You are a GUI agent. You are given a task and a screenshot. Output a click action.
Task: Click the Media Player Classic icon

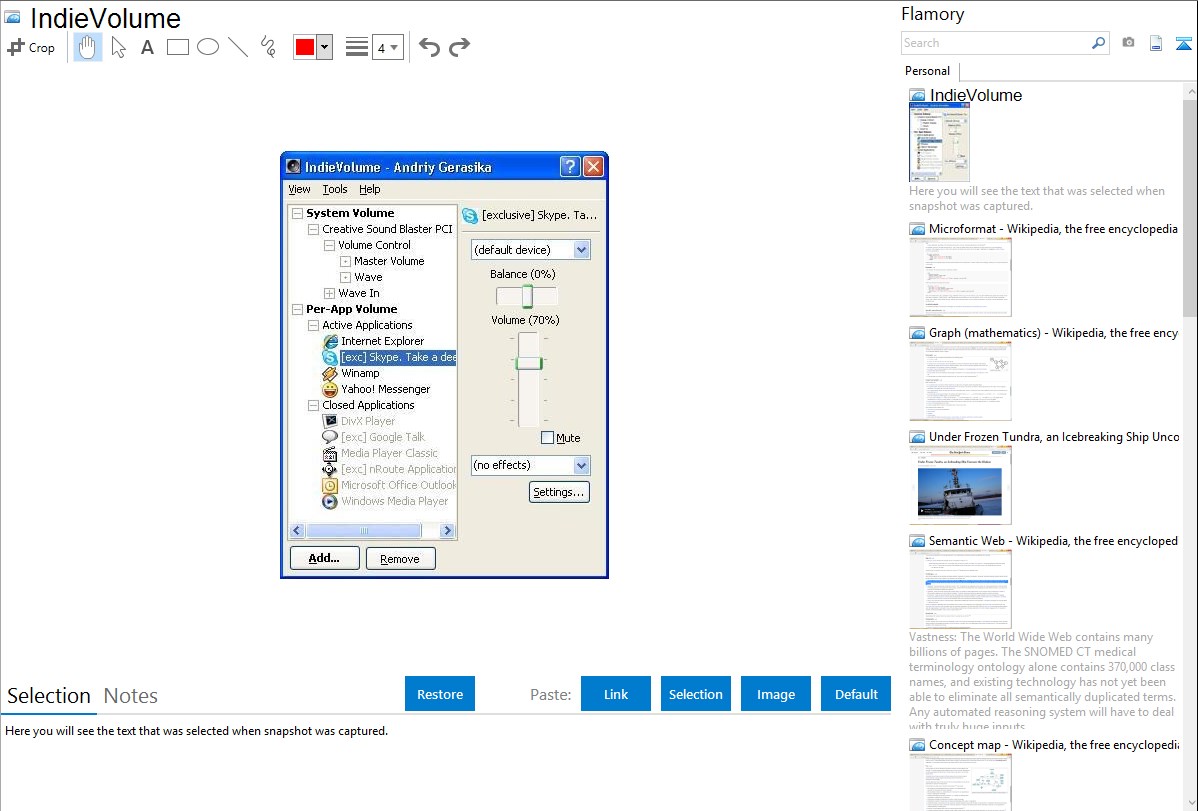330,453
